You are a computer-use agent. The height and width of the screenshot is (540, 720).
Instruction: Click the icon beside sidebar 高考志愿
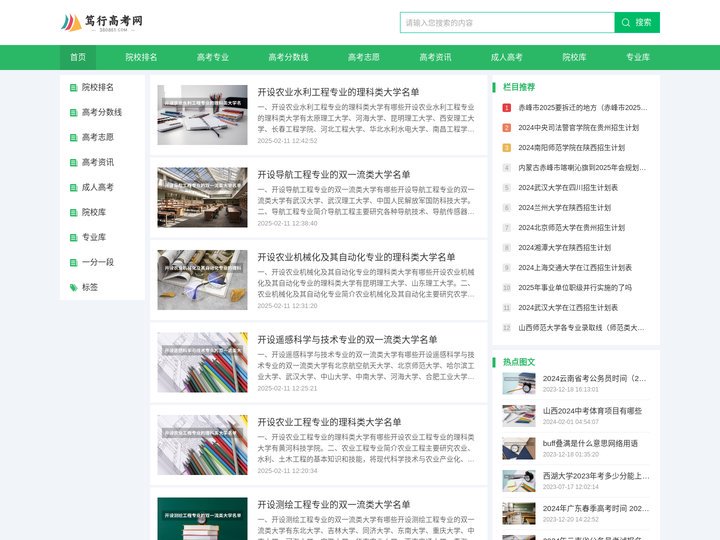click(73, 137)
